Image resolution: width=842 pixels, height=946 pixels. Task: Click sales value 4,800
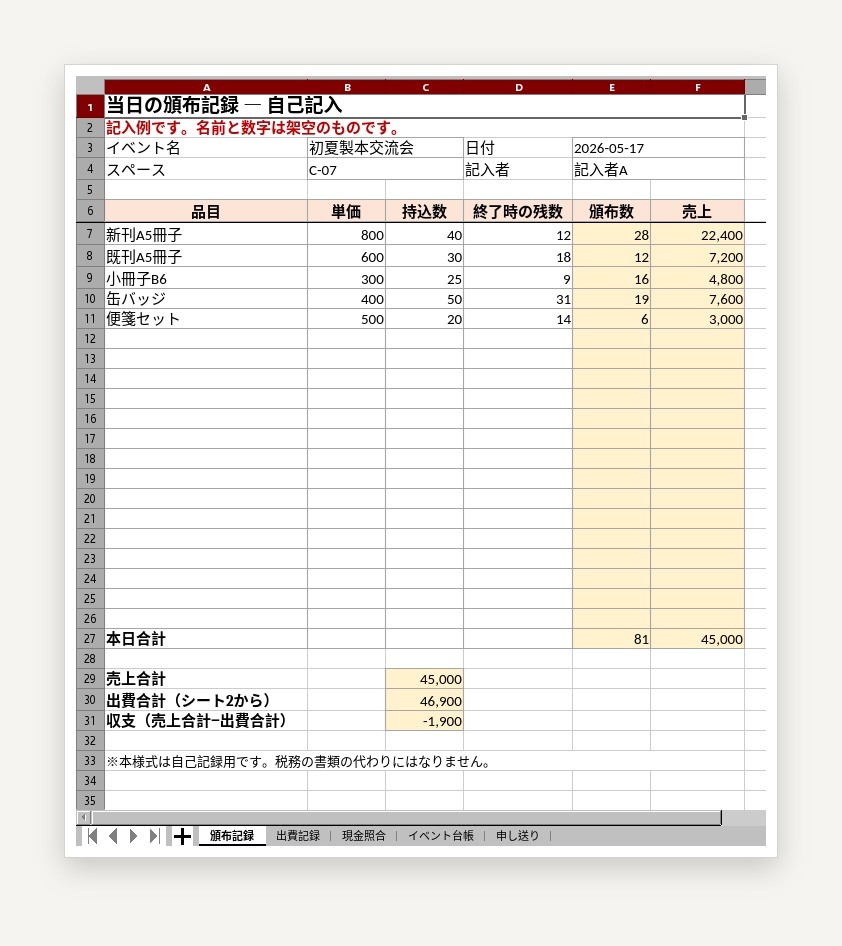698,278
